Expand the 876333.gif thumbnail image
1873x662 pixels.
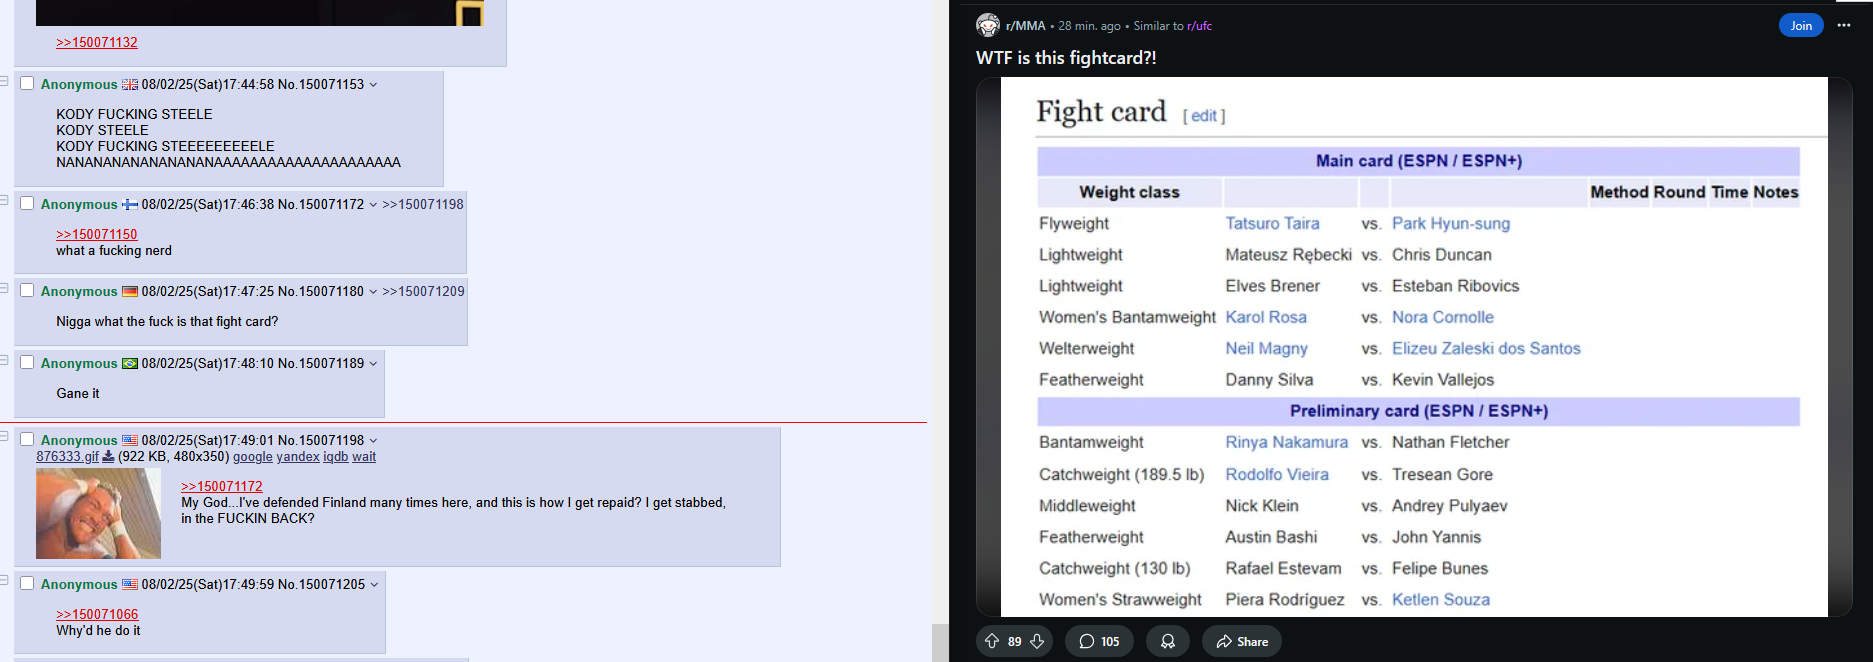pyautogui.click(x=98, y=513)
